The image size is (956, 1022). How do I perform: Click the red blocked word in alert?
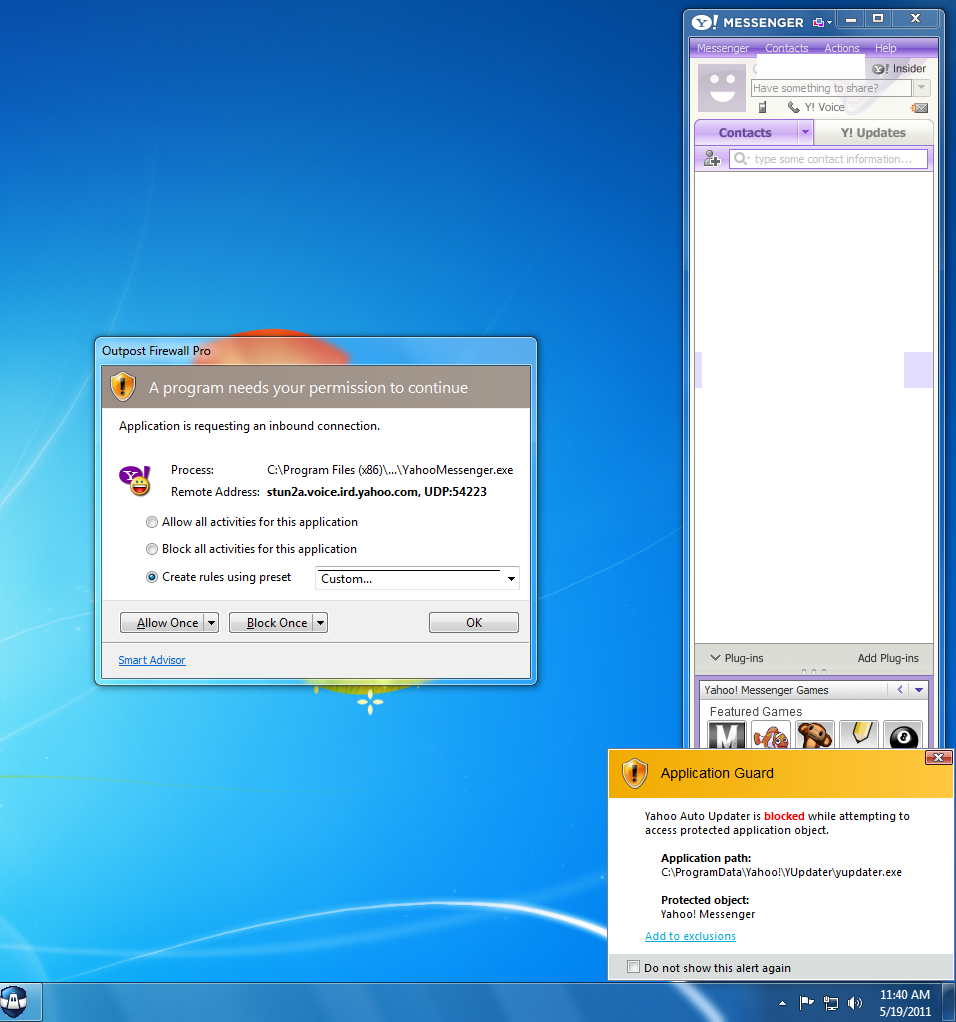click(x=784, y=816)
